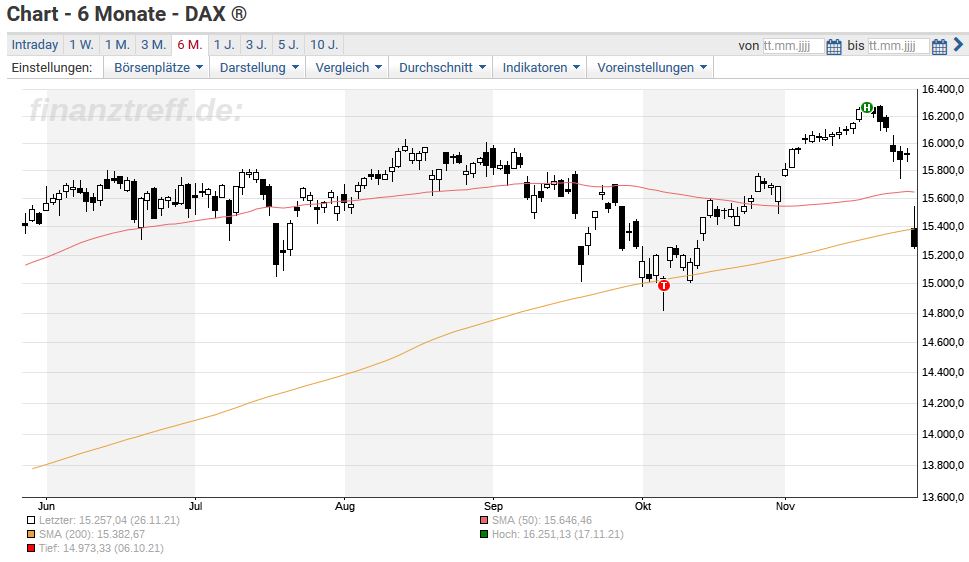Viewport: 969px width, 562px height.
Task: Click the Jun month axis label
Action: pos(46,506)
